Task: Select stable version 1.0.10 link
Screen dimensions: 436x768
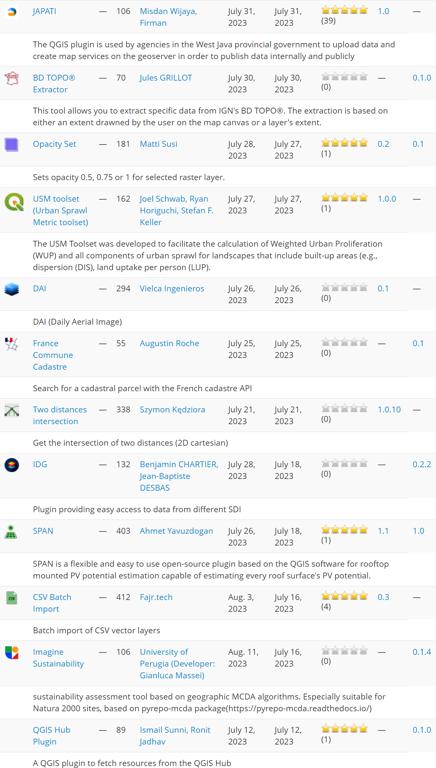Action: point(389,409)
